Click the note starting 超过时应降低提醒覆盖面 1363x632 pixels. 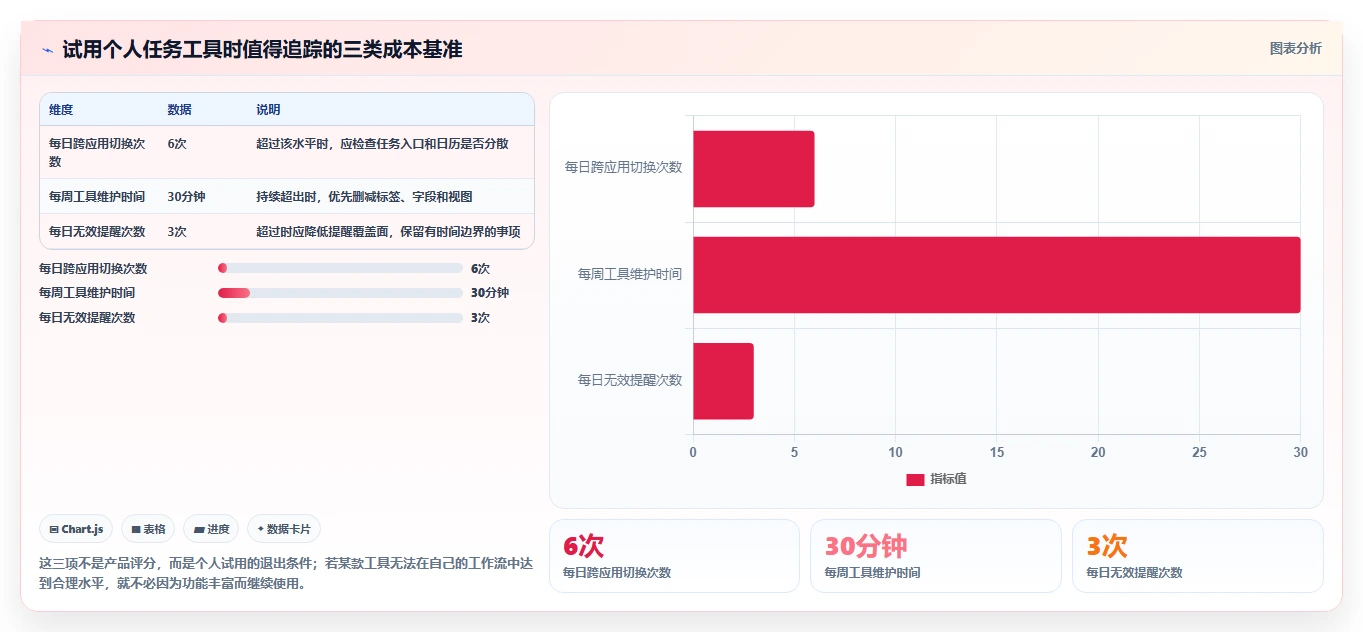388,232
